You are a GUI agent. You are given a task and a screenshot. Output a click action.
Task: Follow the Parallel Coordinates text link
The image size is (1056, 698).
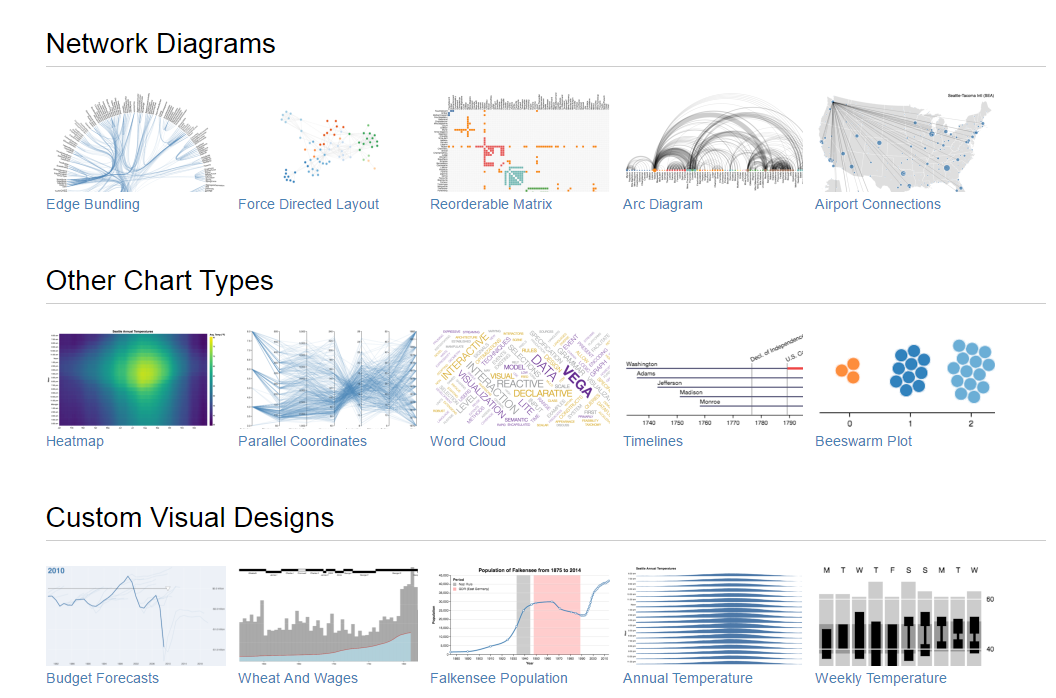point(302,441)
